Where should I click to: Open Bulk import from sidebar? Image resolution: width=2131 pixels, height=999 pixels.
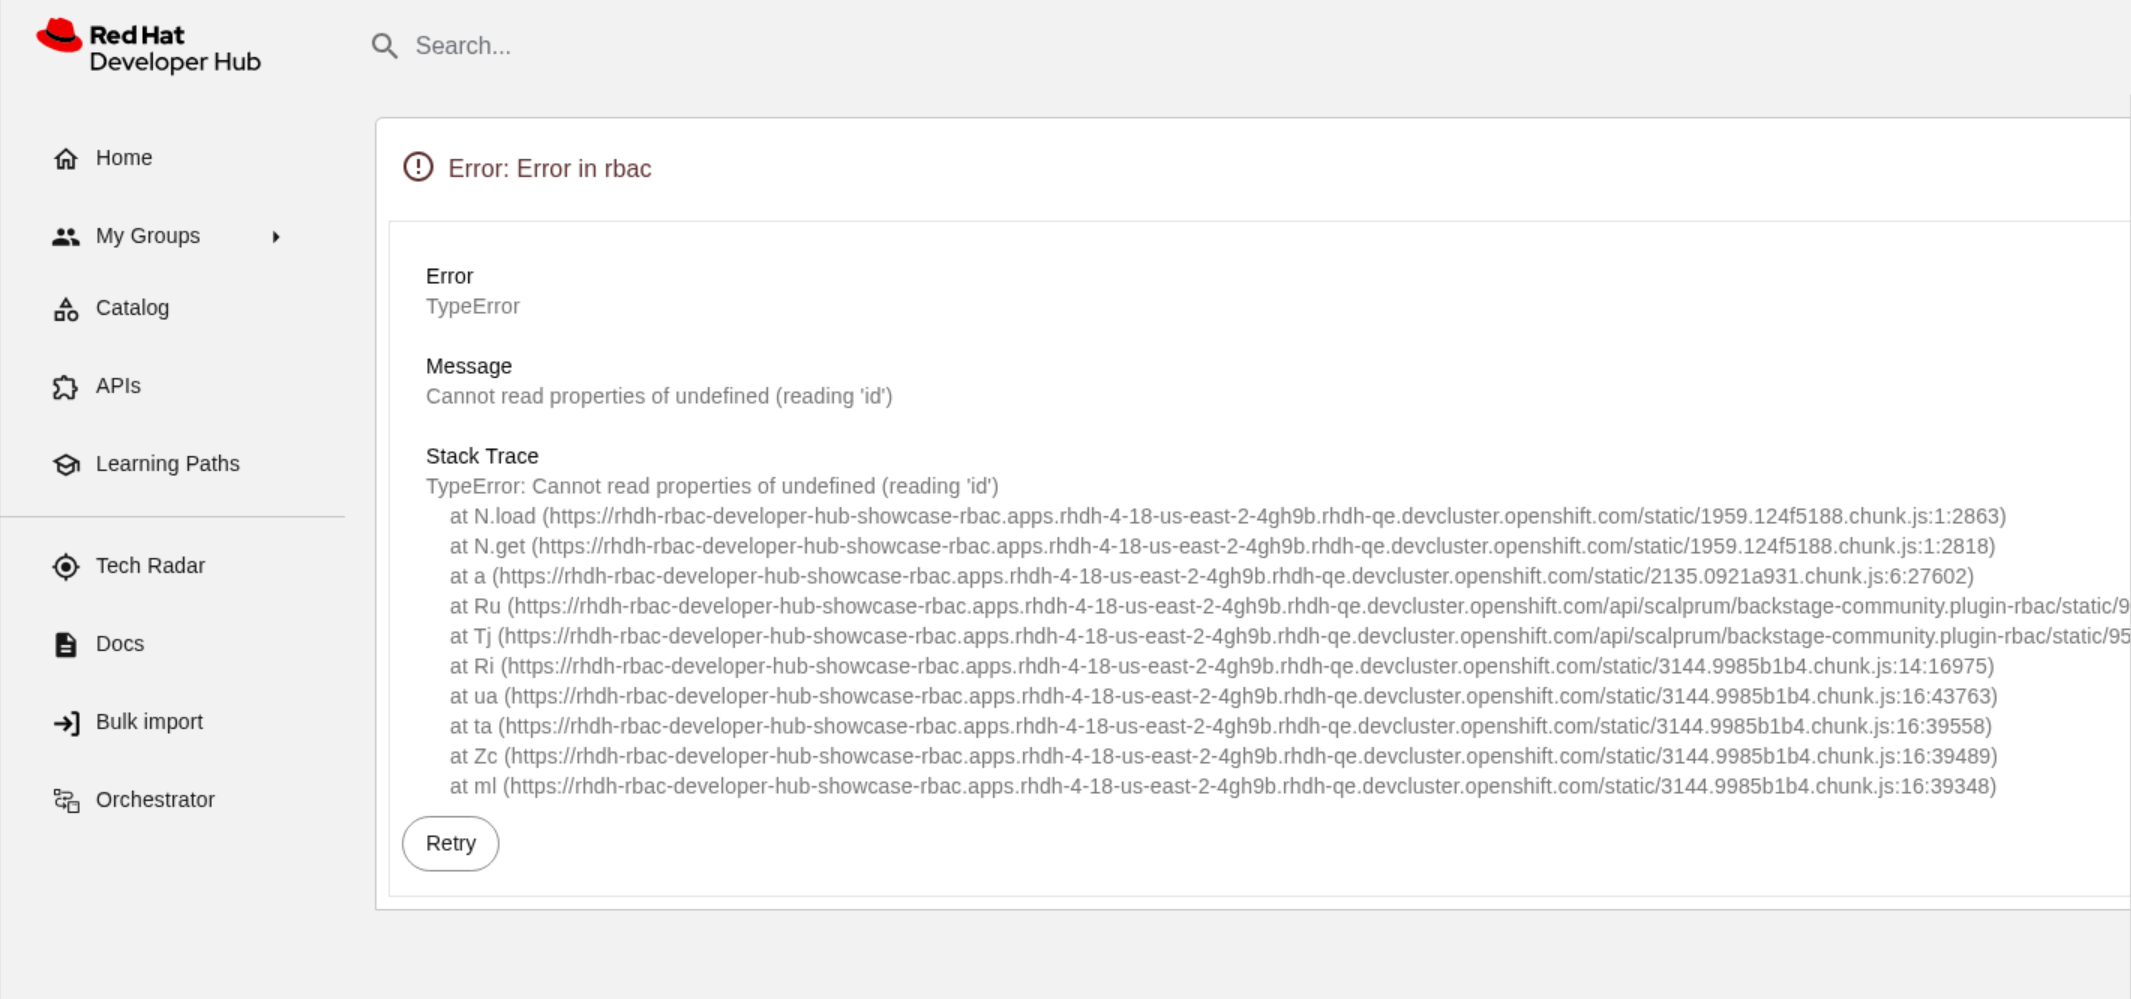pyautogui.click(x=149, y=722)
